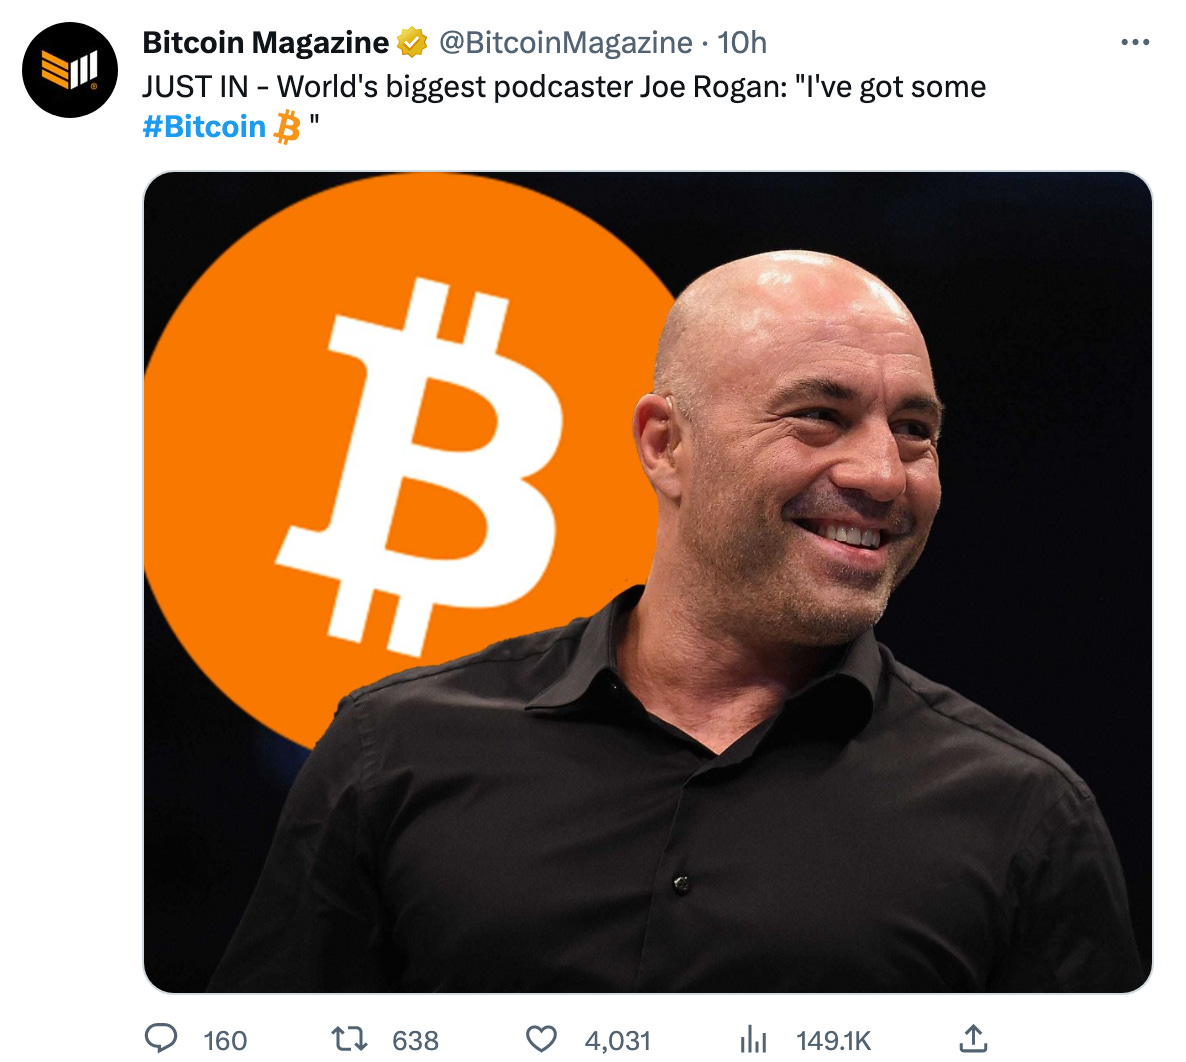The image size is (1186, 1062).
Task: Click the 160 replies count
Action: pos(225,1041)
